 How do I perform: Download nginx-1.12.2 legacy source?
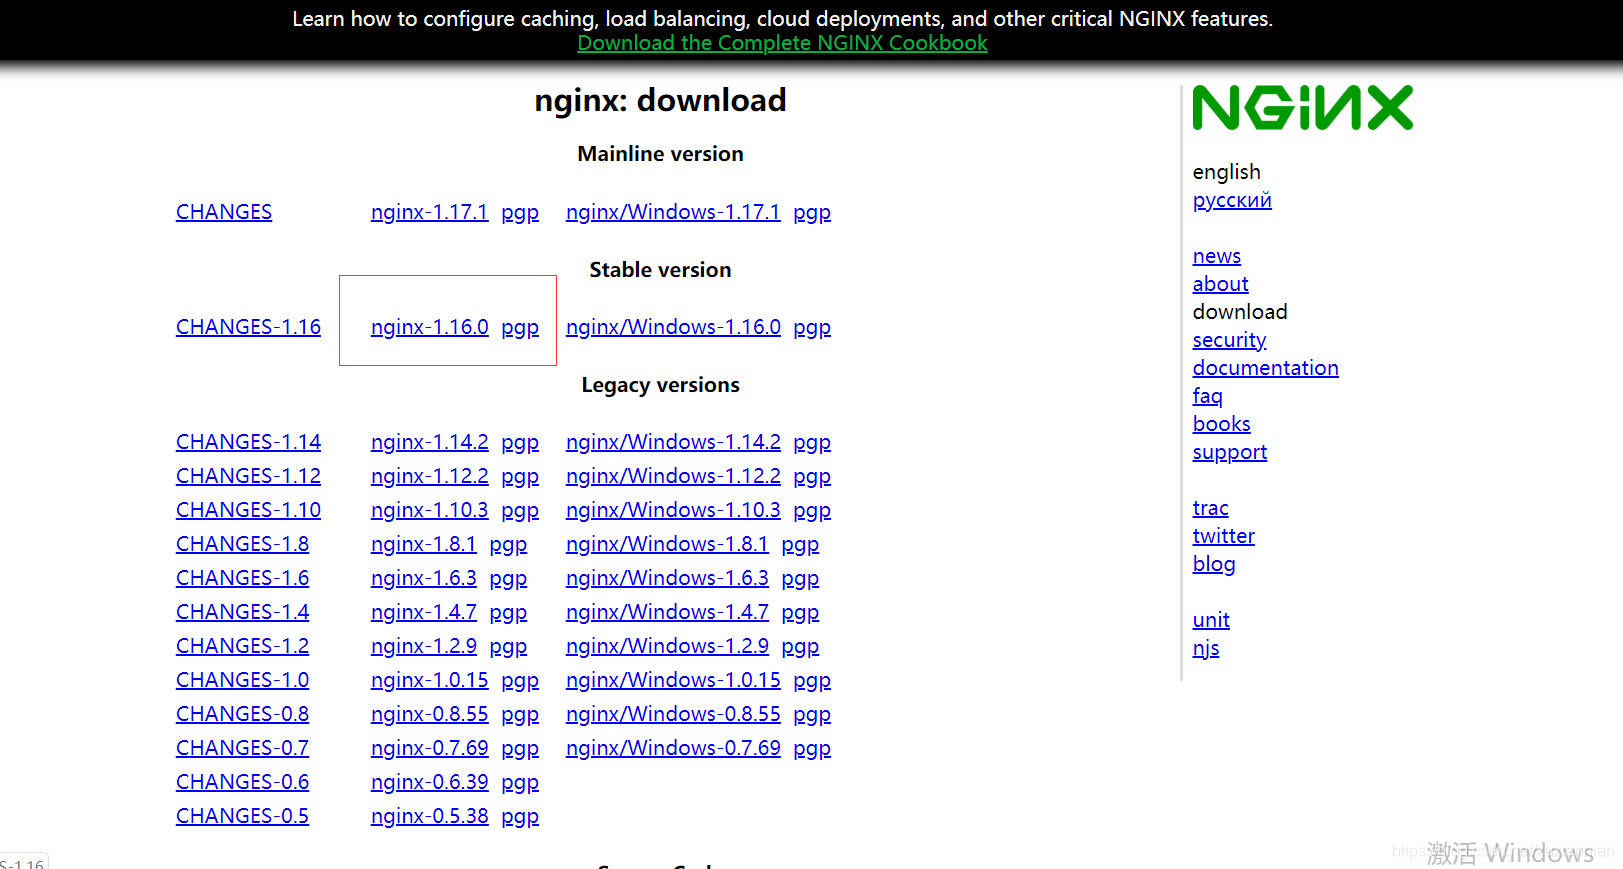coord(429,476)
